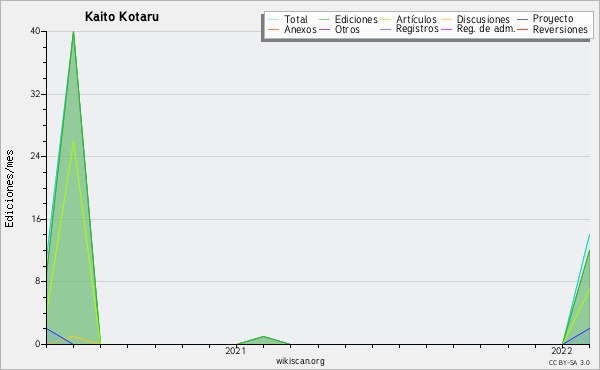
Task: Click the Reg. de adm. legend label
Action: (486, 29)
